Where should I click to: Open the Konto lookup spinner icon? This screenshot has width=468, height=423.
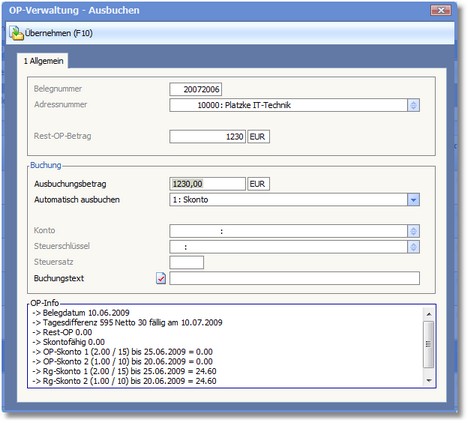pyautogui.click(x=413, y=231)
